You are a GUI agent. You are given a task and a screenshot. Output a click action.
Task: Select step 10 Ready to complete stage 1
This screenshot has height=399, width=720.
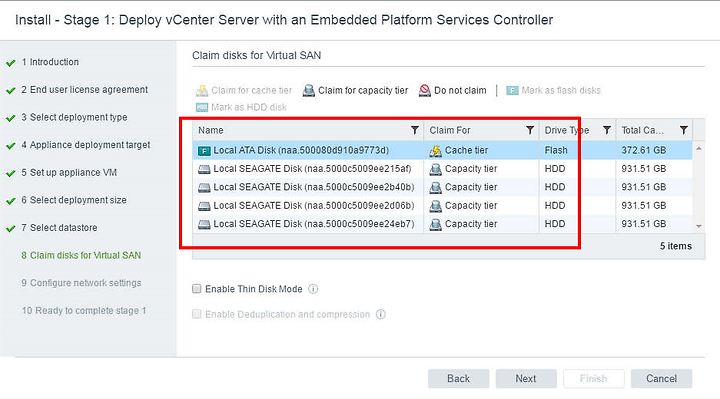(84, 310)
